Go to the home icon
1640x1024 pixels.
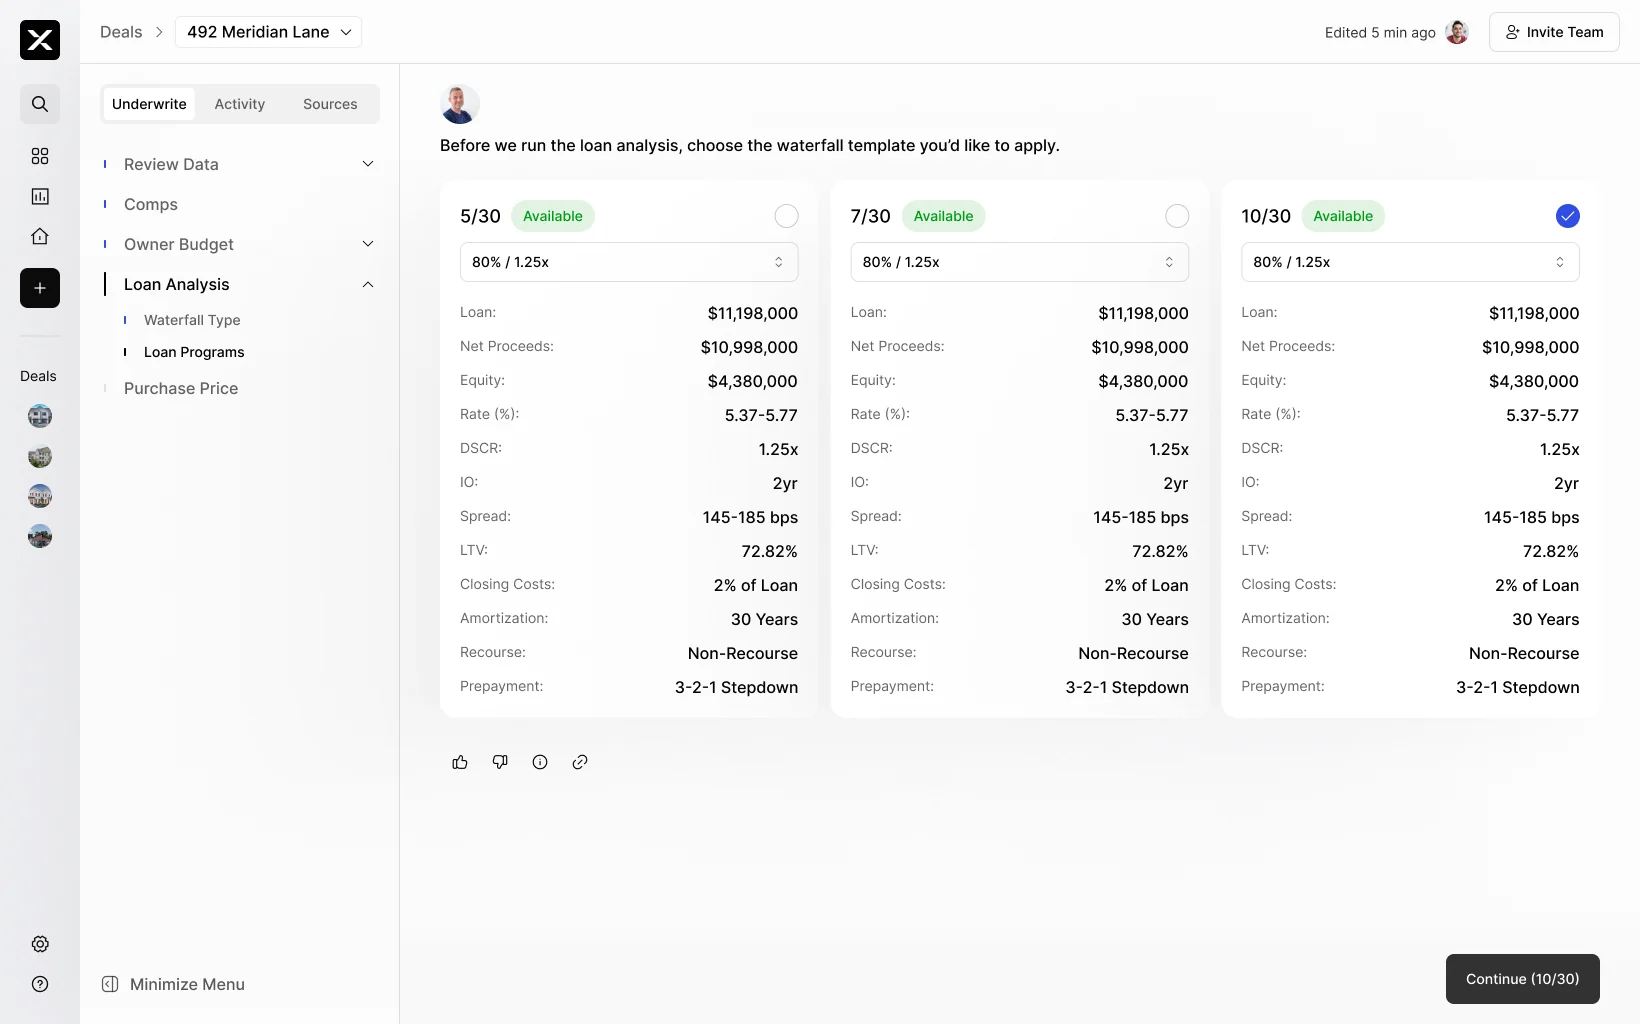[x=40, y=236]
